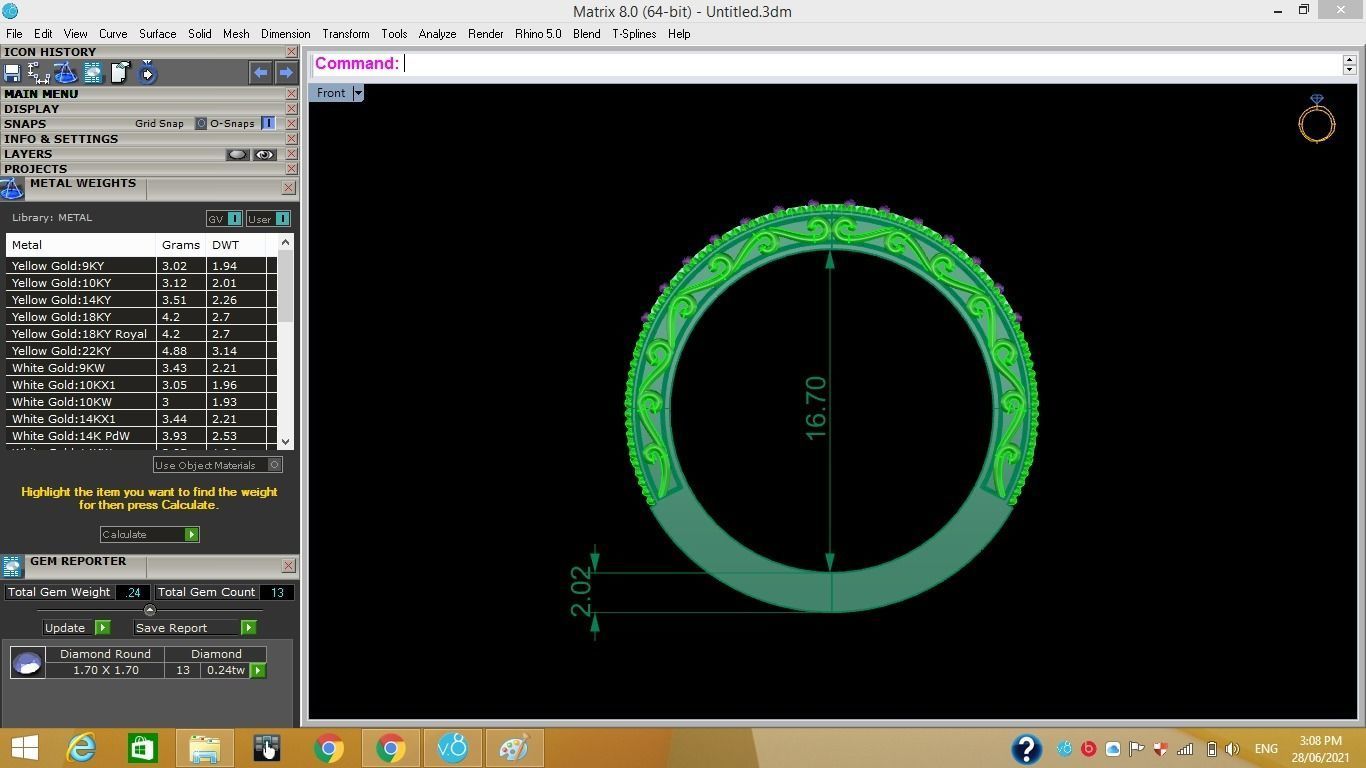This screenshot has height=768, width=1366.
Task: Open the Dimension tool from Icon History
Action: (x=39, y=73)
